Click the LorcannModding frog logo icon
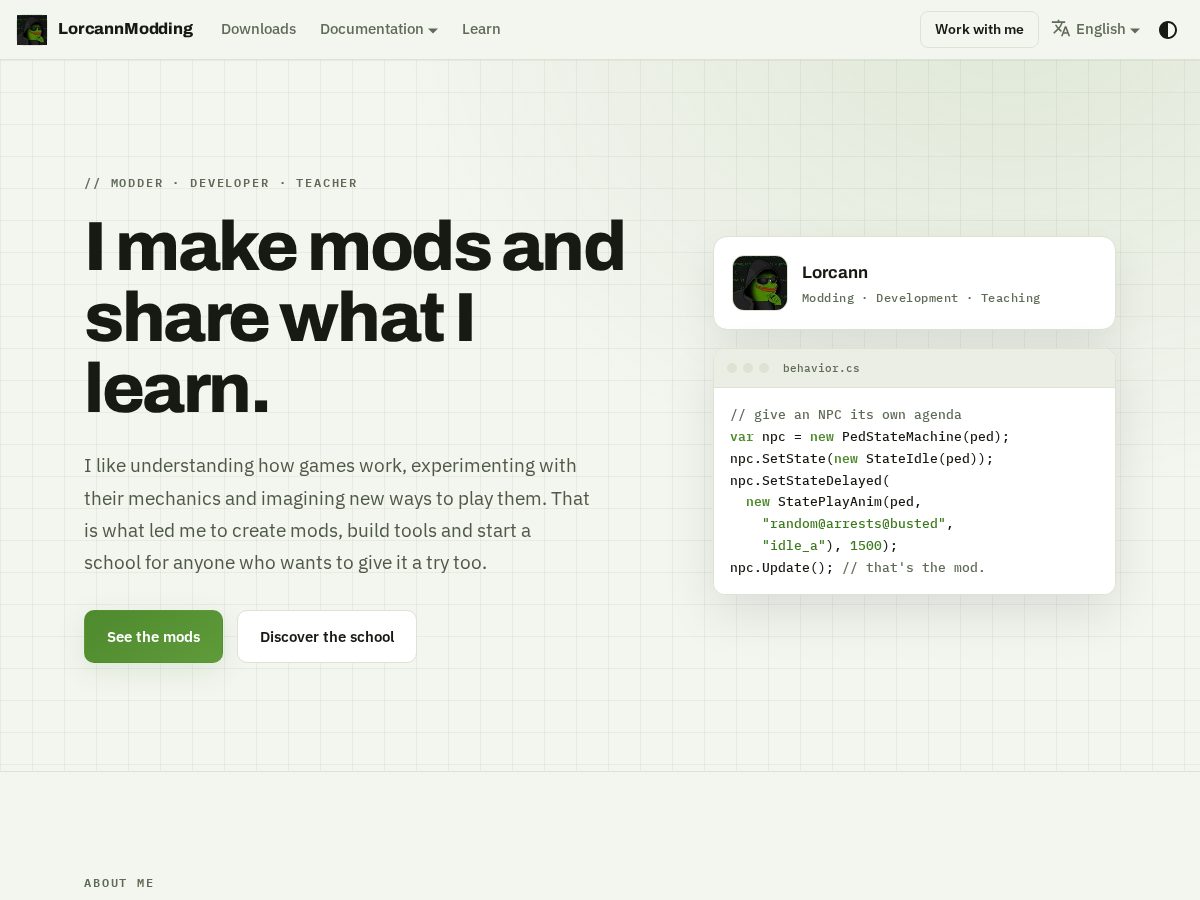The height and width of the screenshot is (900, 1200). [32, 30]
